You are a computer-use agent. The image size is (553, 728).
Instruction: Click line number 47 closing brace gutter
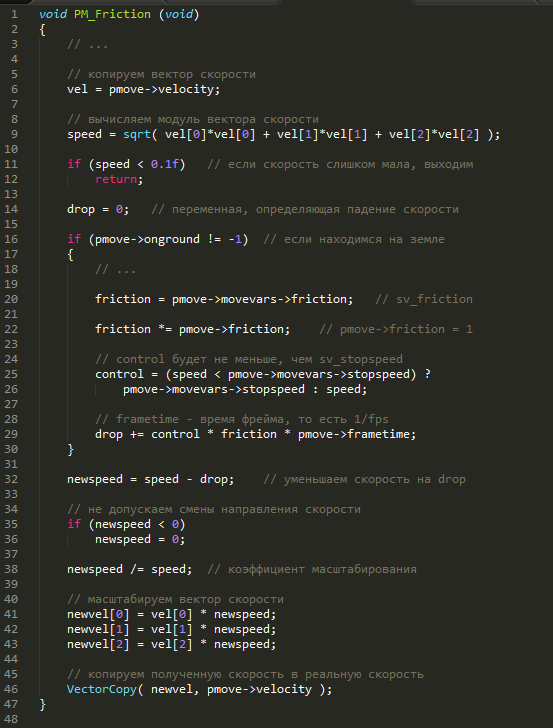click(x=11, y=704)
